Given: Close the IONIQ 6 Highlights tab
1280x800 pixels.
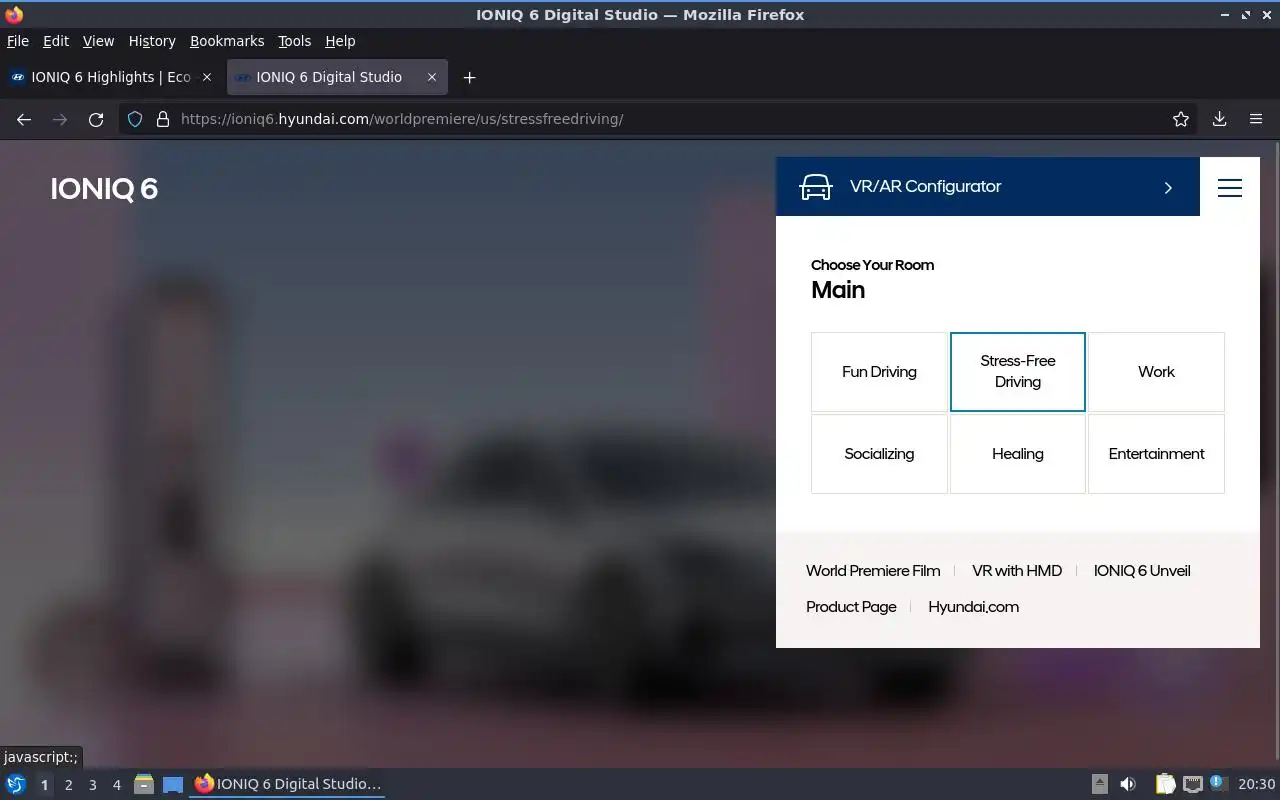Looking at the screenshot, I should click(207, 77).
